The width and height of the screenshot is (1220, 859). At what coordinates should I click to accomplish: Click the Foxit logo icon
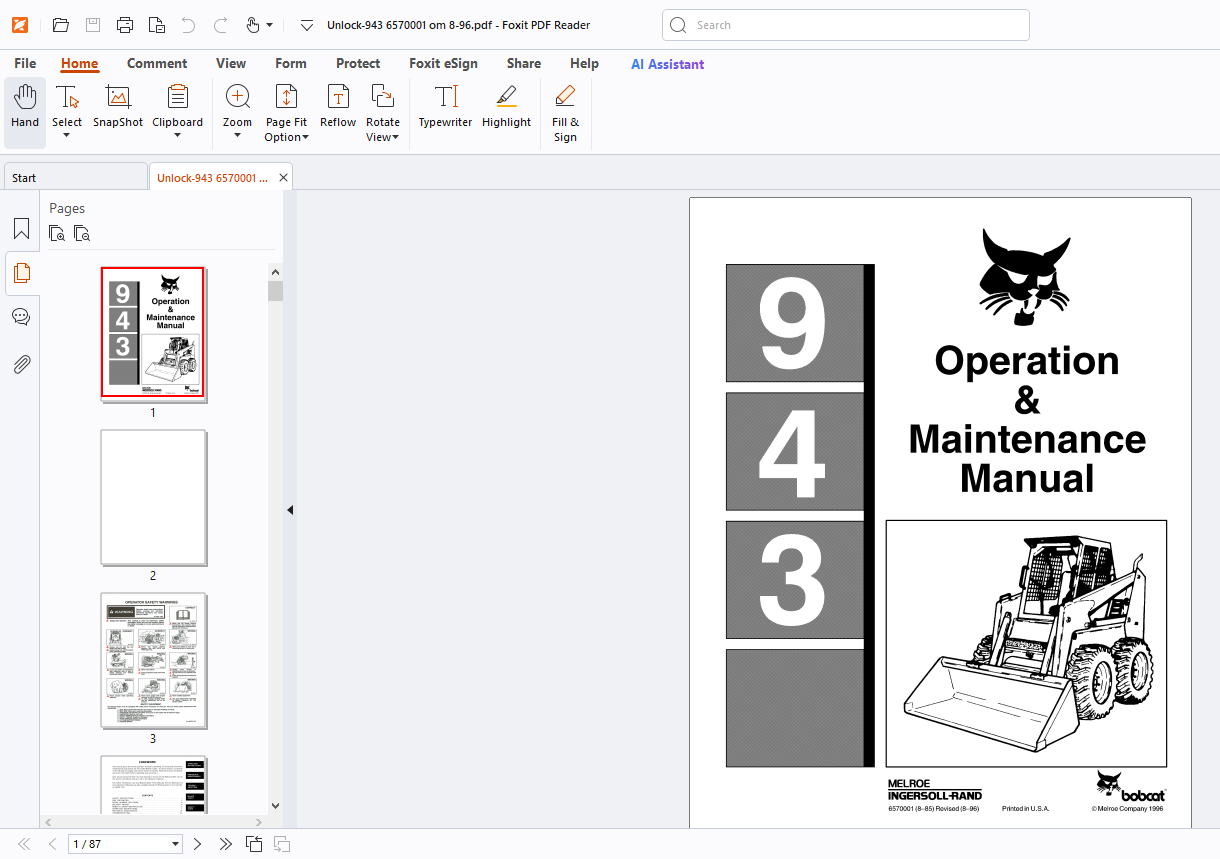(x=20, y=25)
